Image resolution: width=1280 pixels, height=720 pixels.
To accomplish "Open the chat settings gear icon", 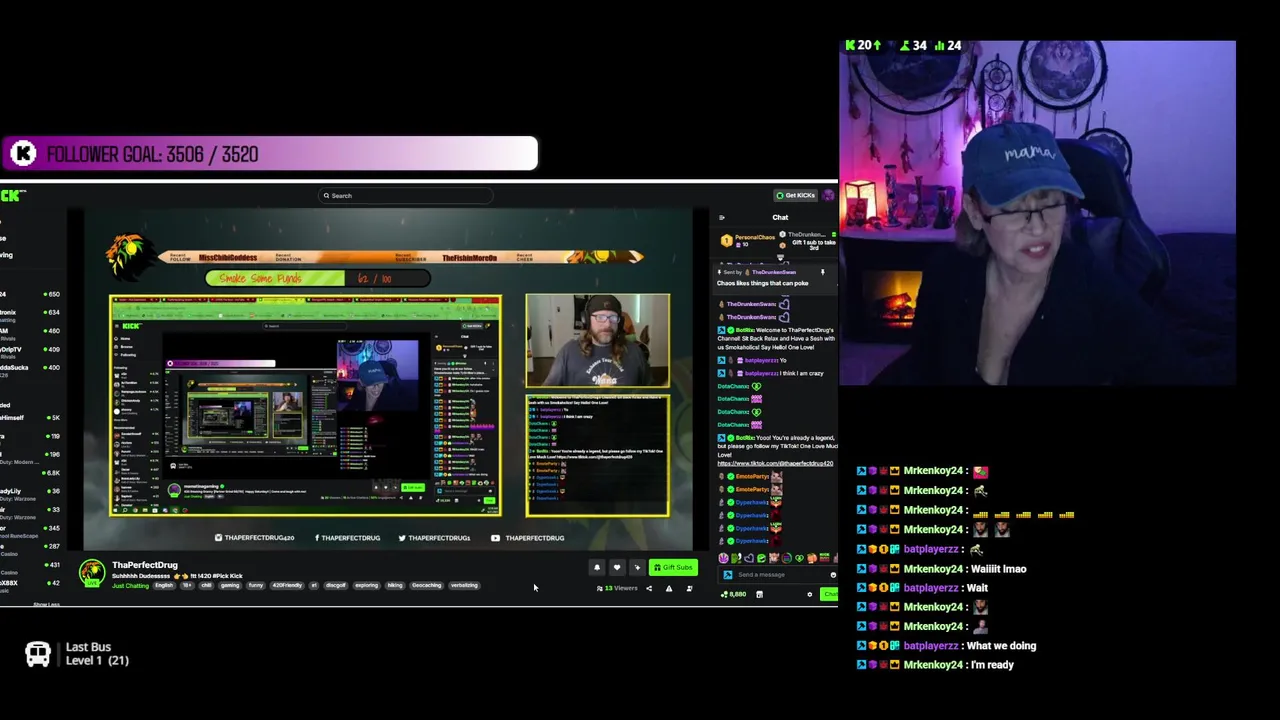I will coord(810,595).
